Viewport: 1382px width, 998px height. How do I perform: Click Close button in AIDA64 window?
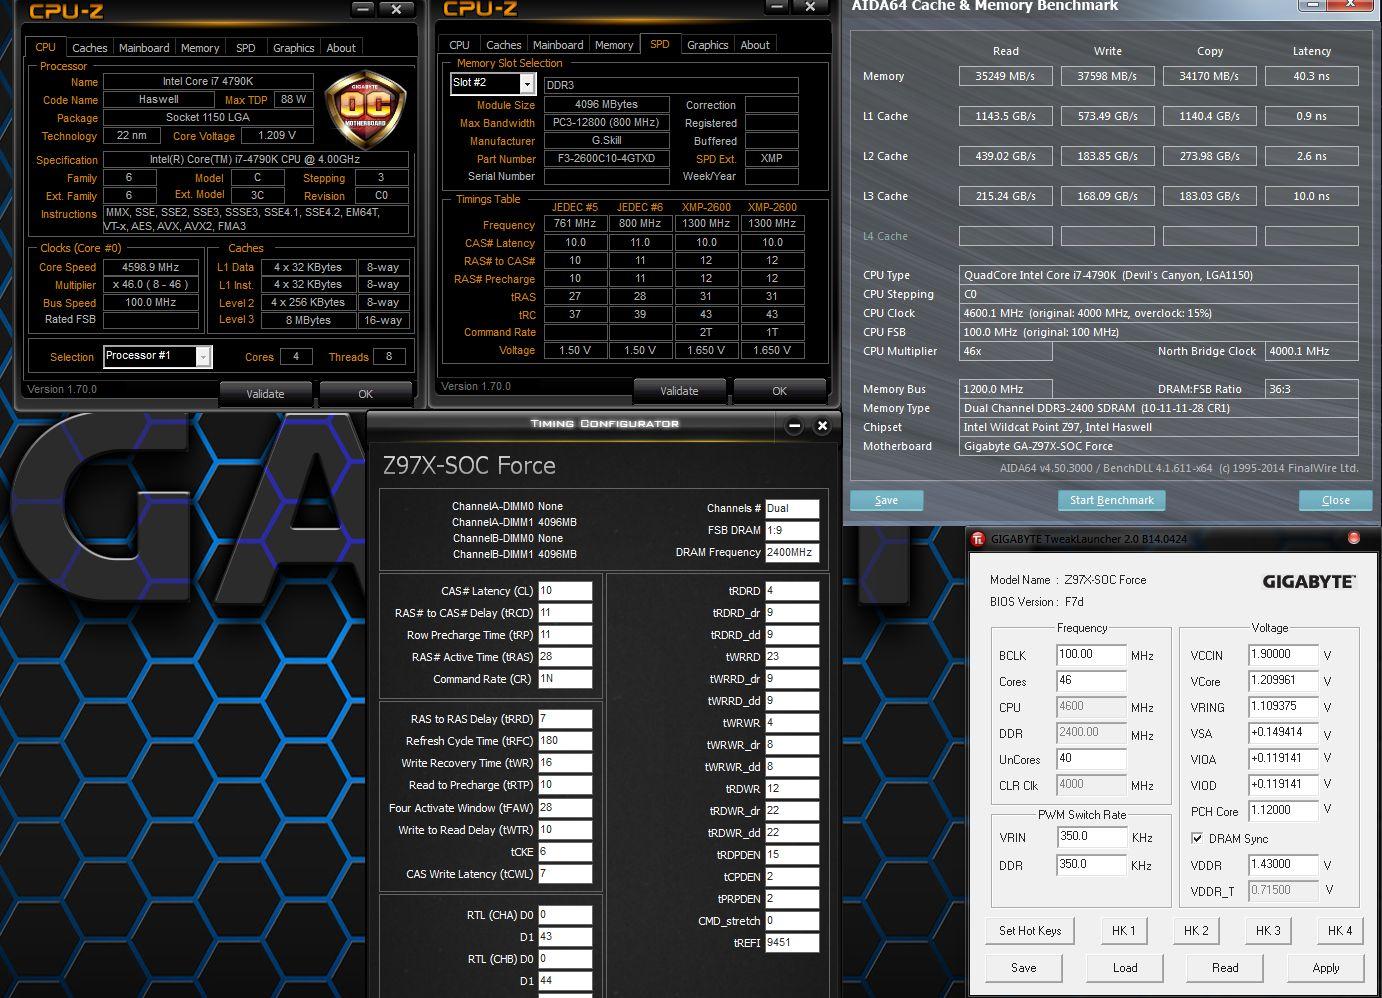tap(1335, 500)
